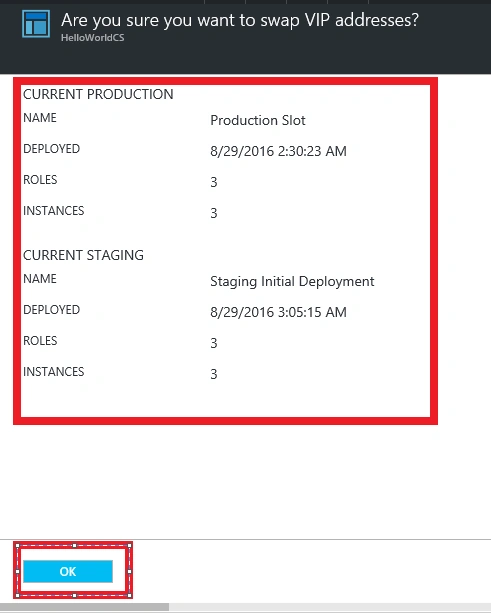491x613 pixels.
Task: Click the CURRENT STAGING heading
Action: pyautogui.click(x=83, y=255)
